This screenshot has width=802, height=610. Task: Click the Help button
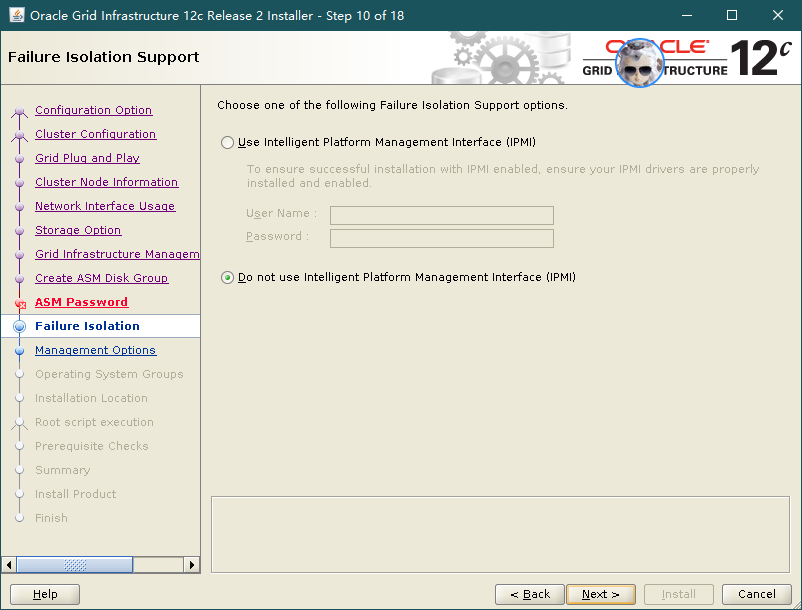[45, 594]
